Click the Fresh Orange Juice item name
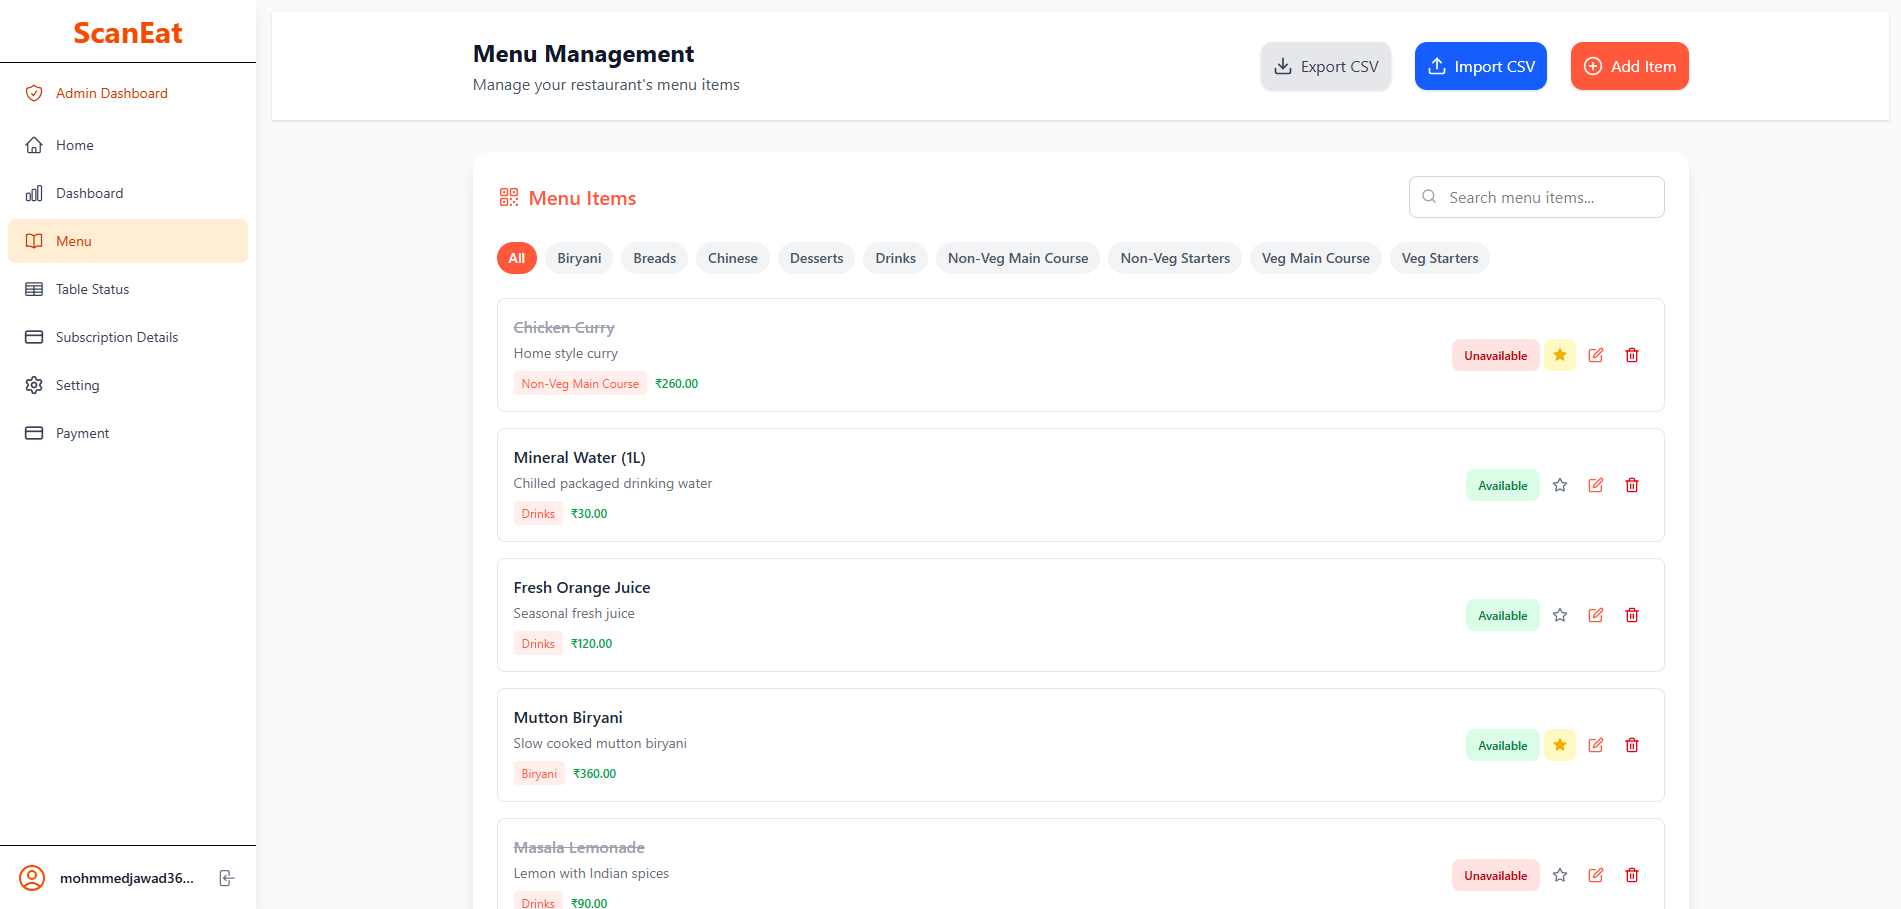The image size is (1901, 909). point(582,587)
